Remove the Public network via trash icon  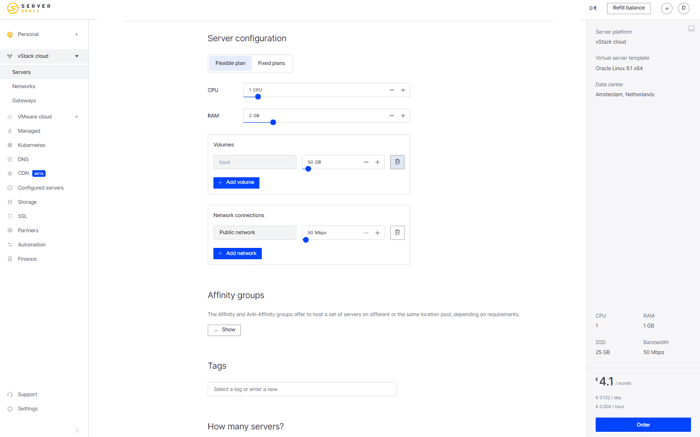[x=397, y=233]
